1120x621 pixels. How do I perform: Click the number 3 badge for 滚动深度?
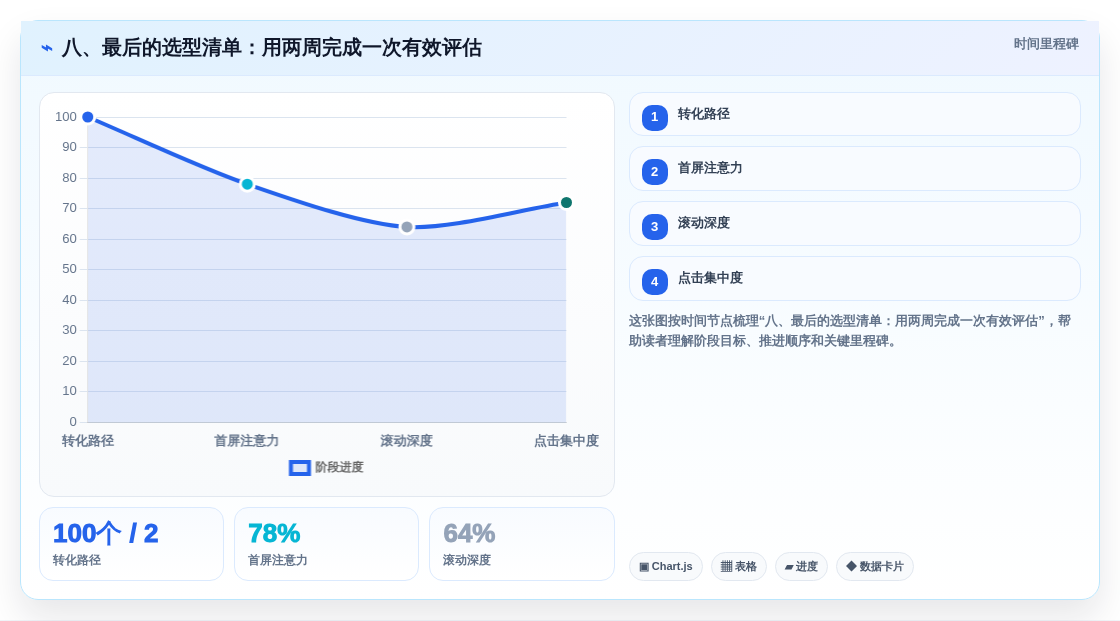coord(654,227)
